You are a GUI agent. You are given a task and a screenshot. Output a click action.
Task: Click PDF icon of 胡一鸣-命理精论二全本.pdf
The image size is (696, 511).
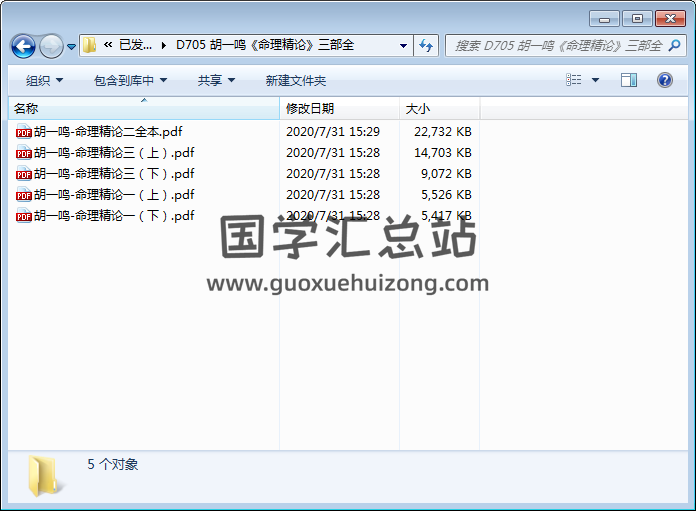pos(23,132)
